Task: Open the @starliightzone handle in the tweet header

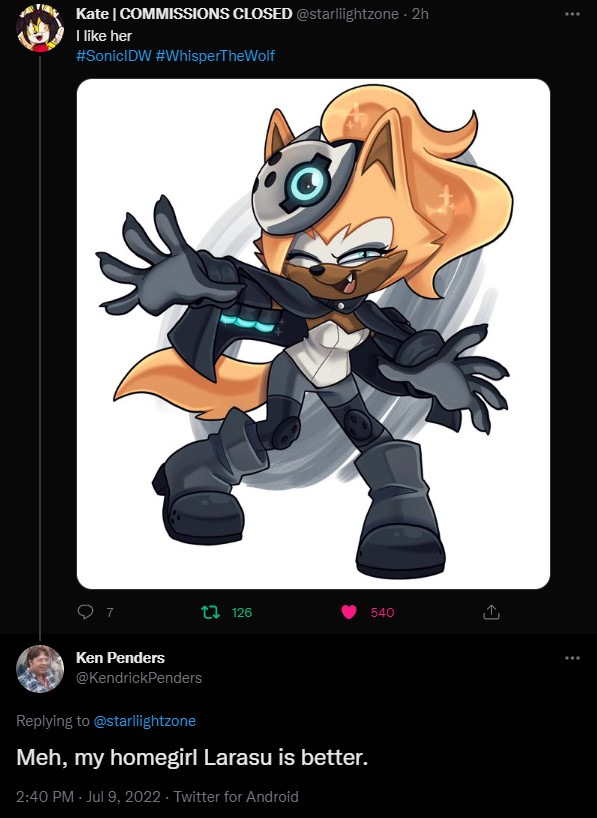Action: pyautogui.click(x=348, y=14)
